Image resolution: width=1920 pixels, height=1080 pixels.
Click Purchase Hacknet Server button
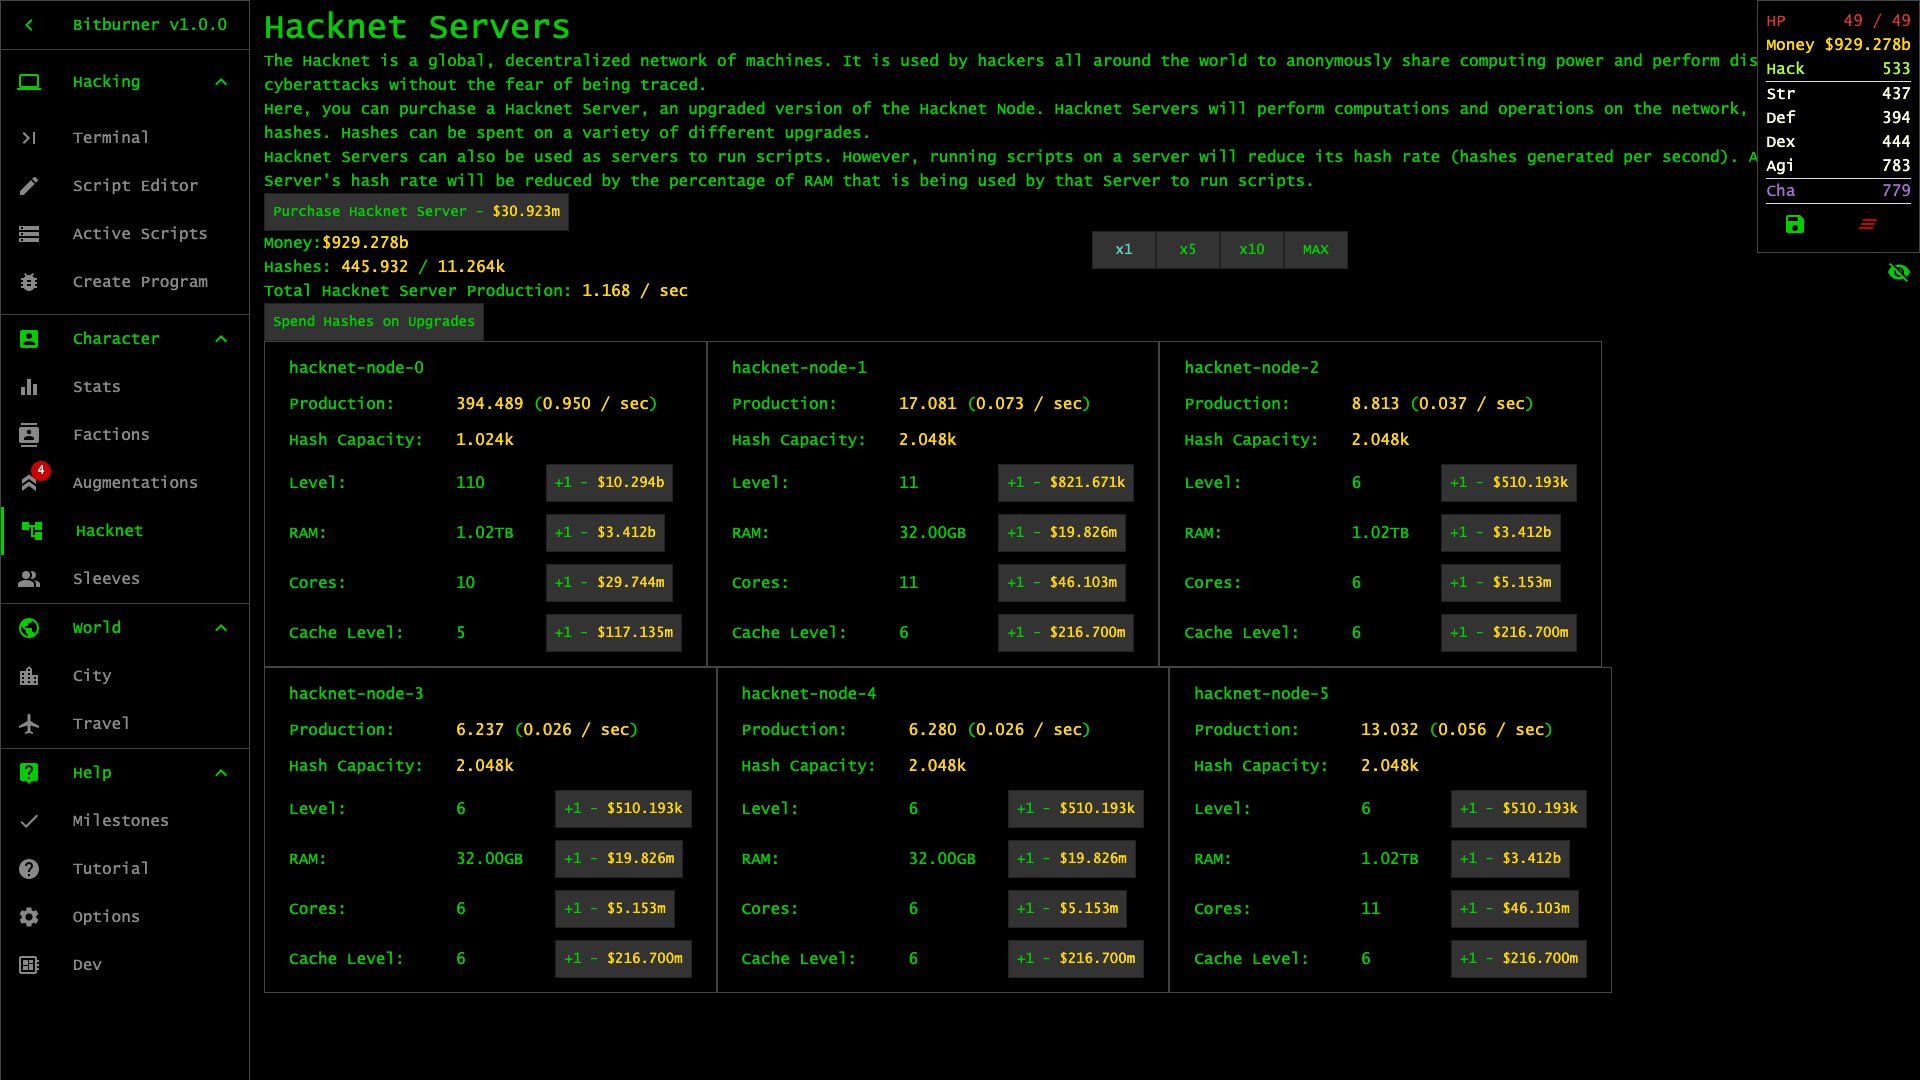point(416,212)
